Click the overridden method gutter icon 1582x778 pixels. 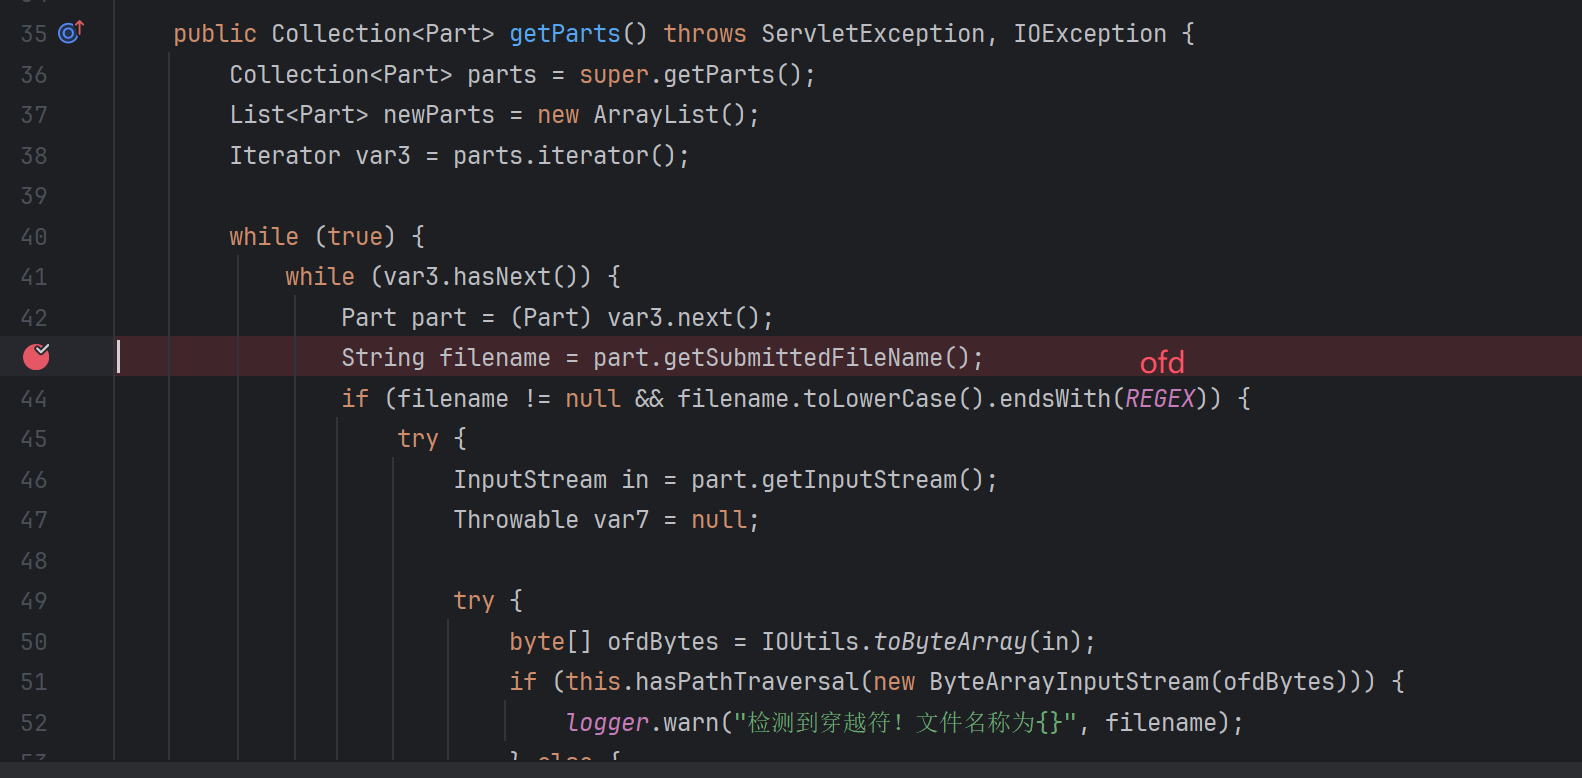click(x=70, y=33)
